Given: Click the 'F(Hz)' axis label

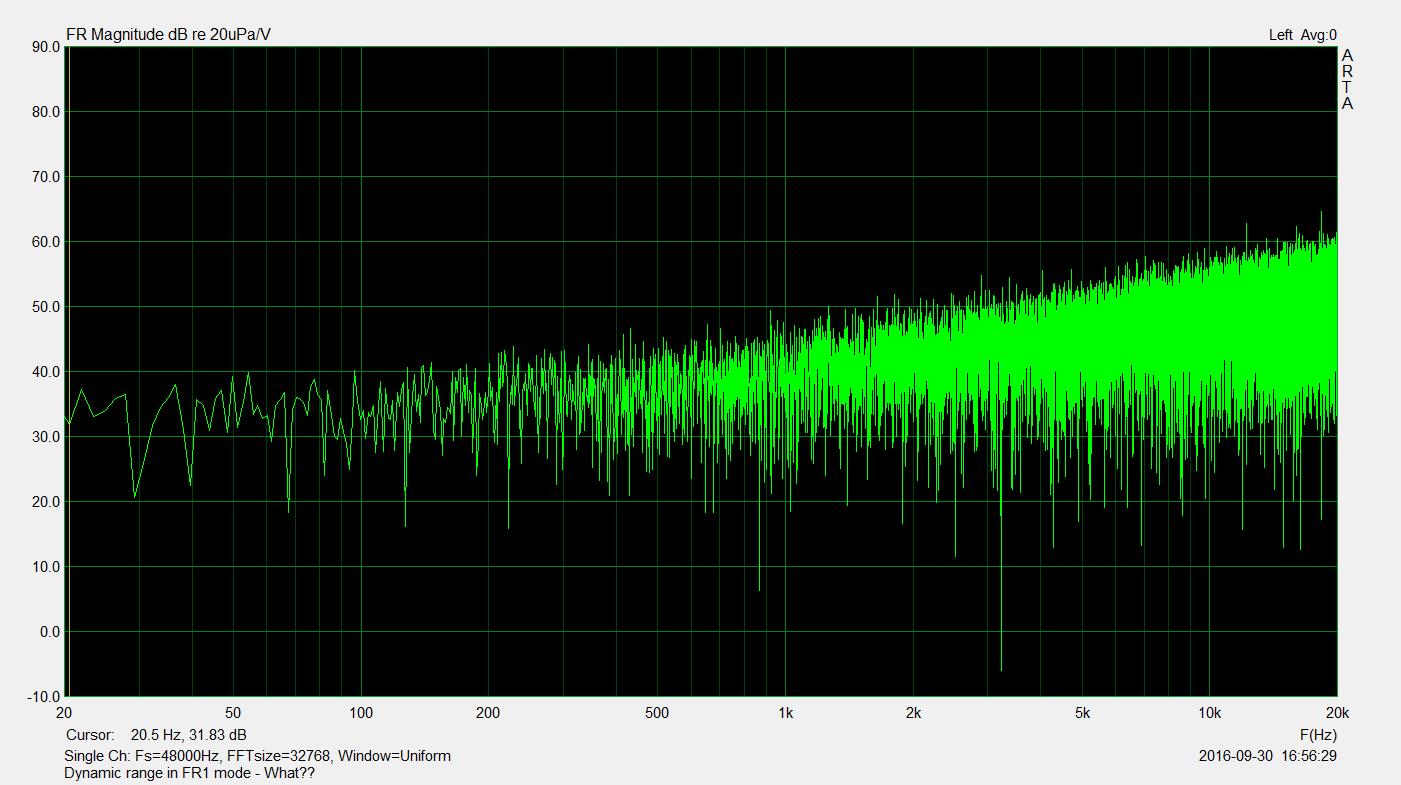Looking at the screenshot, I should click(x=1318, y=735).
